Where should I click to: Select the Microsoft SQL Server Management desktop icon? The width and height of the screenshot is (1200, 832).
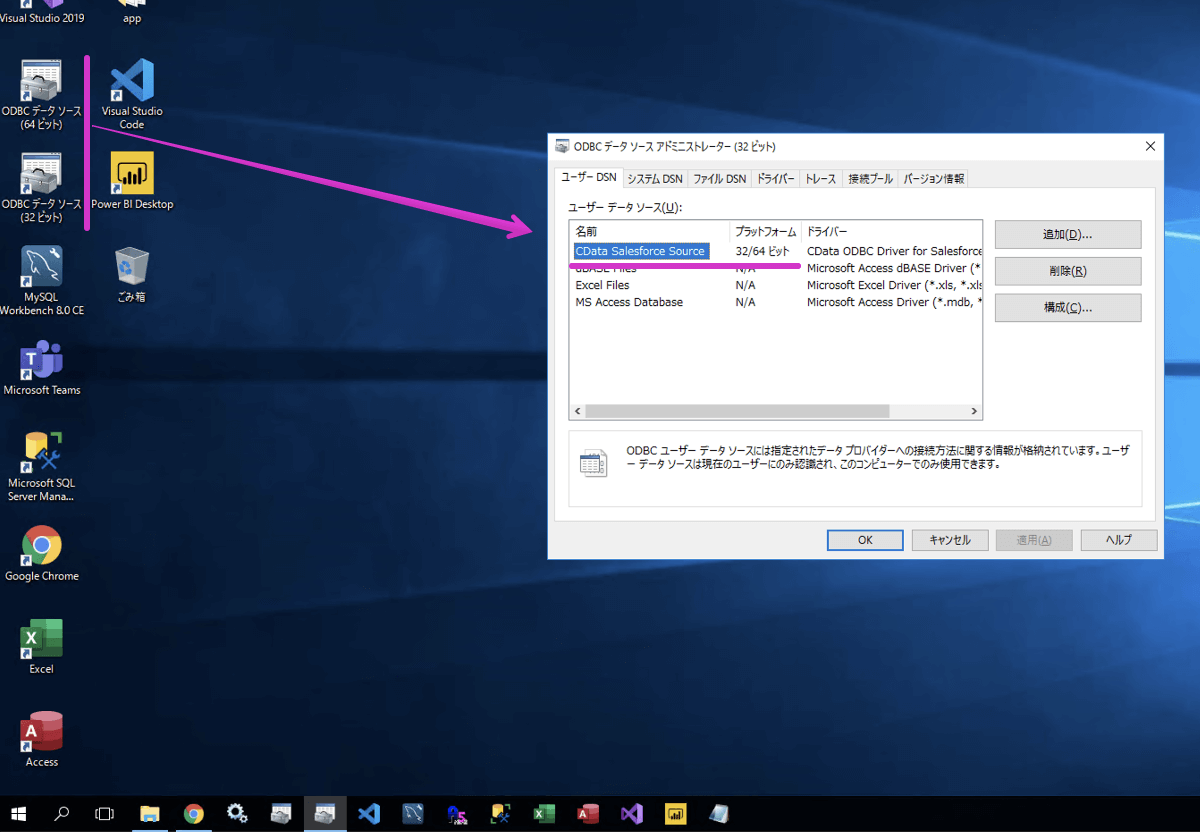pyautogui.click(x=42, y=466)
